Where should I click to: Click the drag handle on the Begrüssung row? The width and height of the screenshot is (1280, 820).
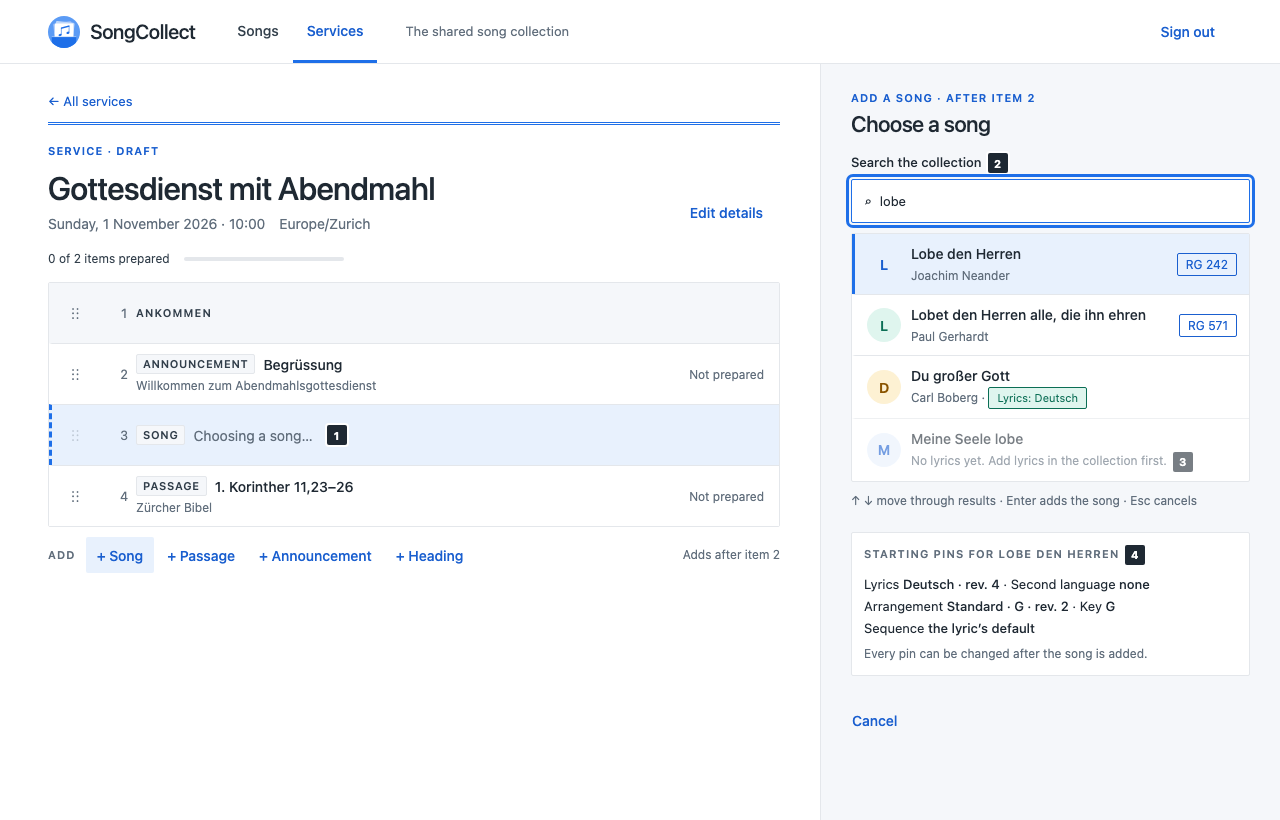[x=75, y=374]
